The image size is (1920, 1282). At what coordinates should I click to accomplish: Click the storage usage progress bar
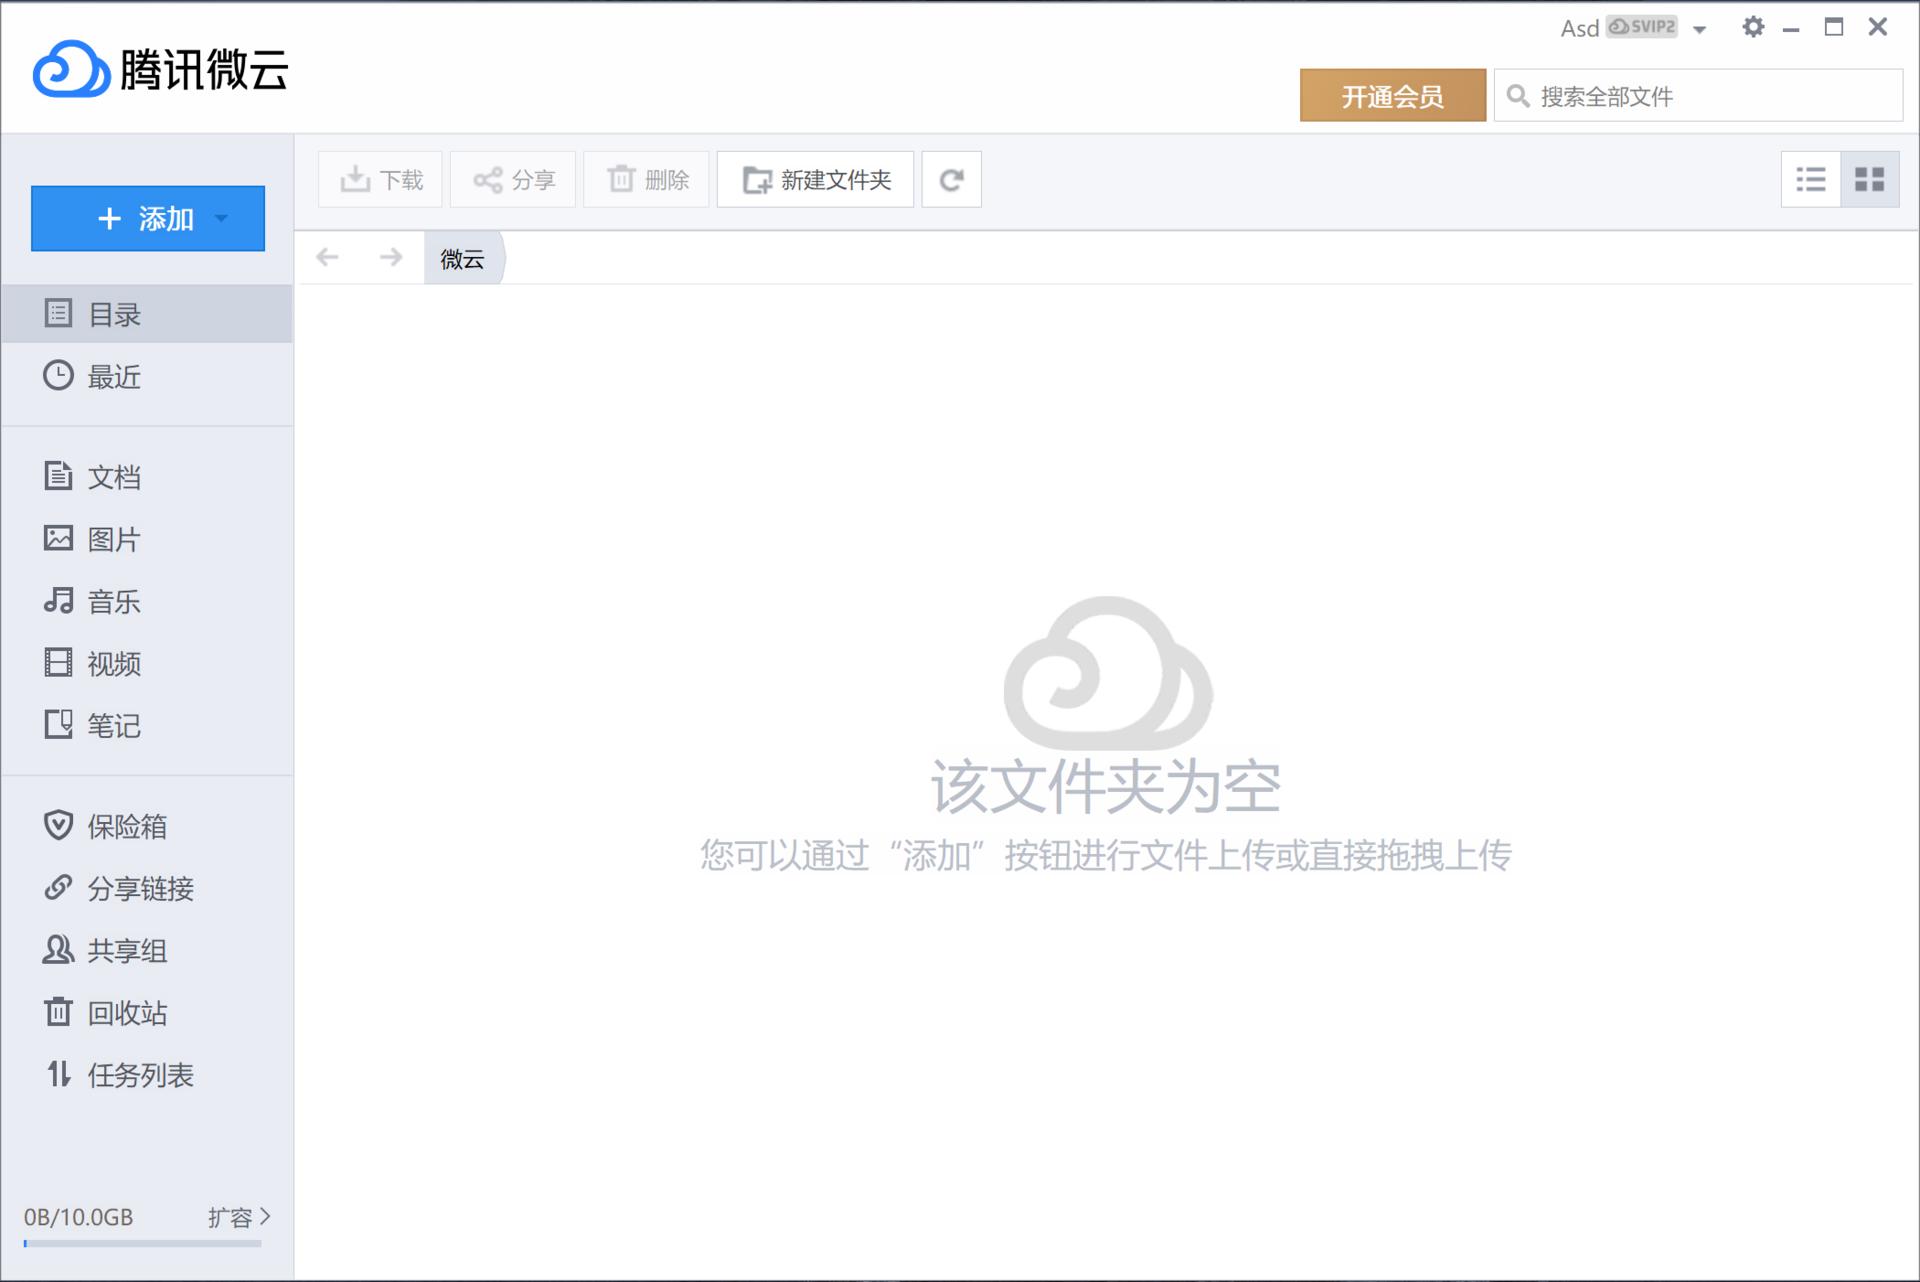click(x=142, y=1244)
